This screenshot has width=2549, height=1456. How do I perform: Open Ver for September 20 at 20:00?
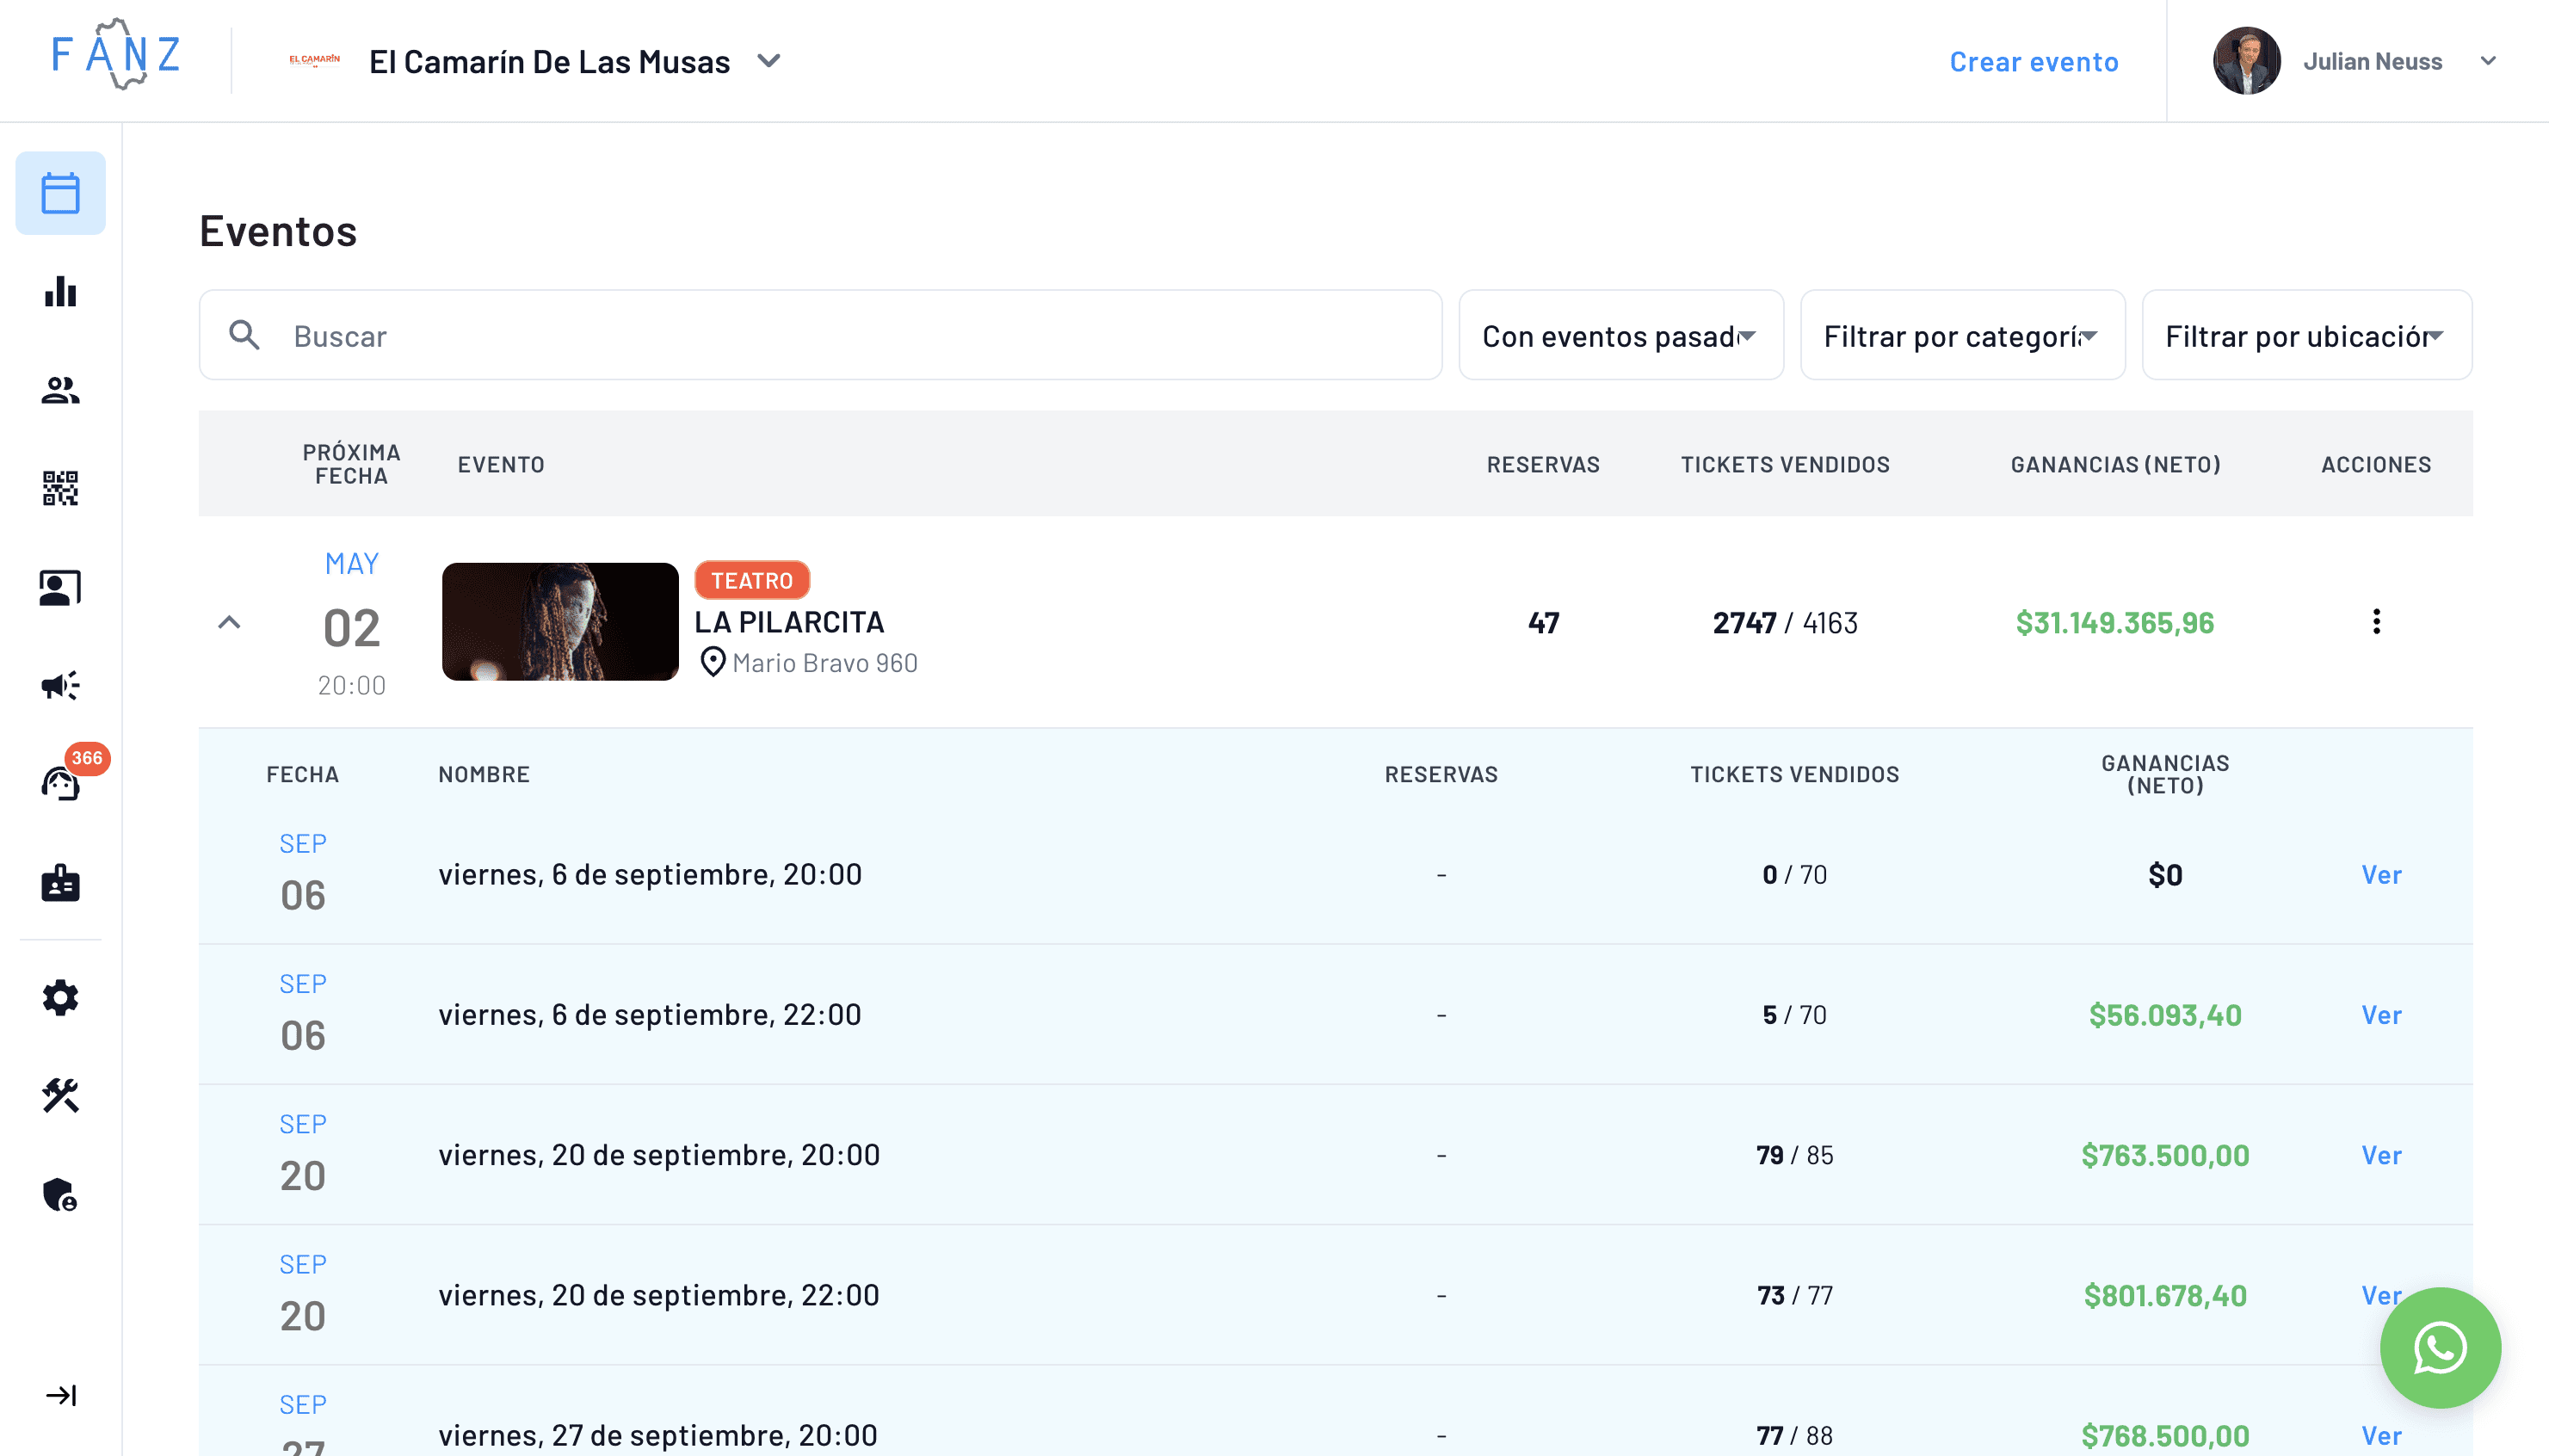(x=2381, y=1155)
